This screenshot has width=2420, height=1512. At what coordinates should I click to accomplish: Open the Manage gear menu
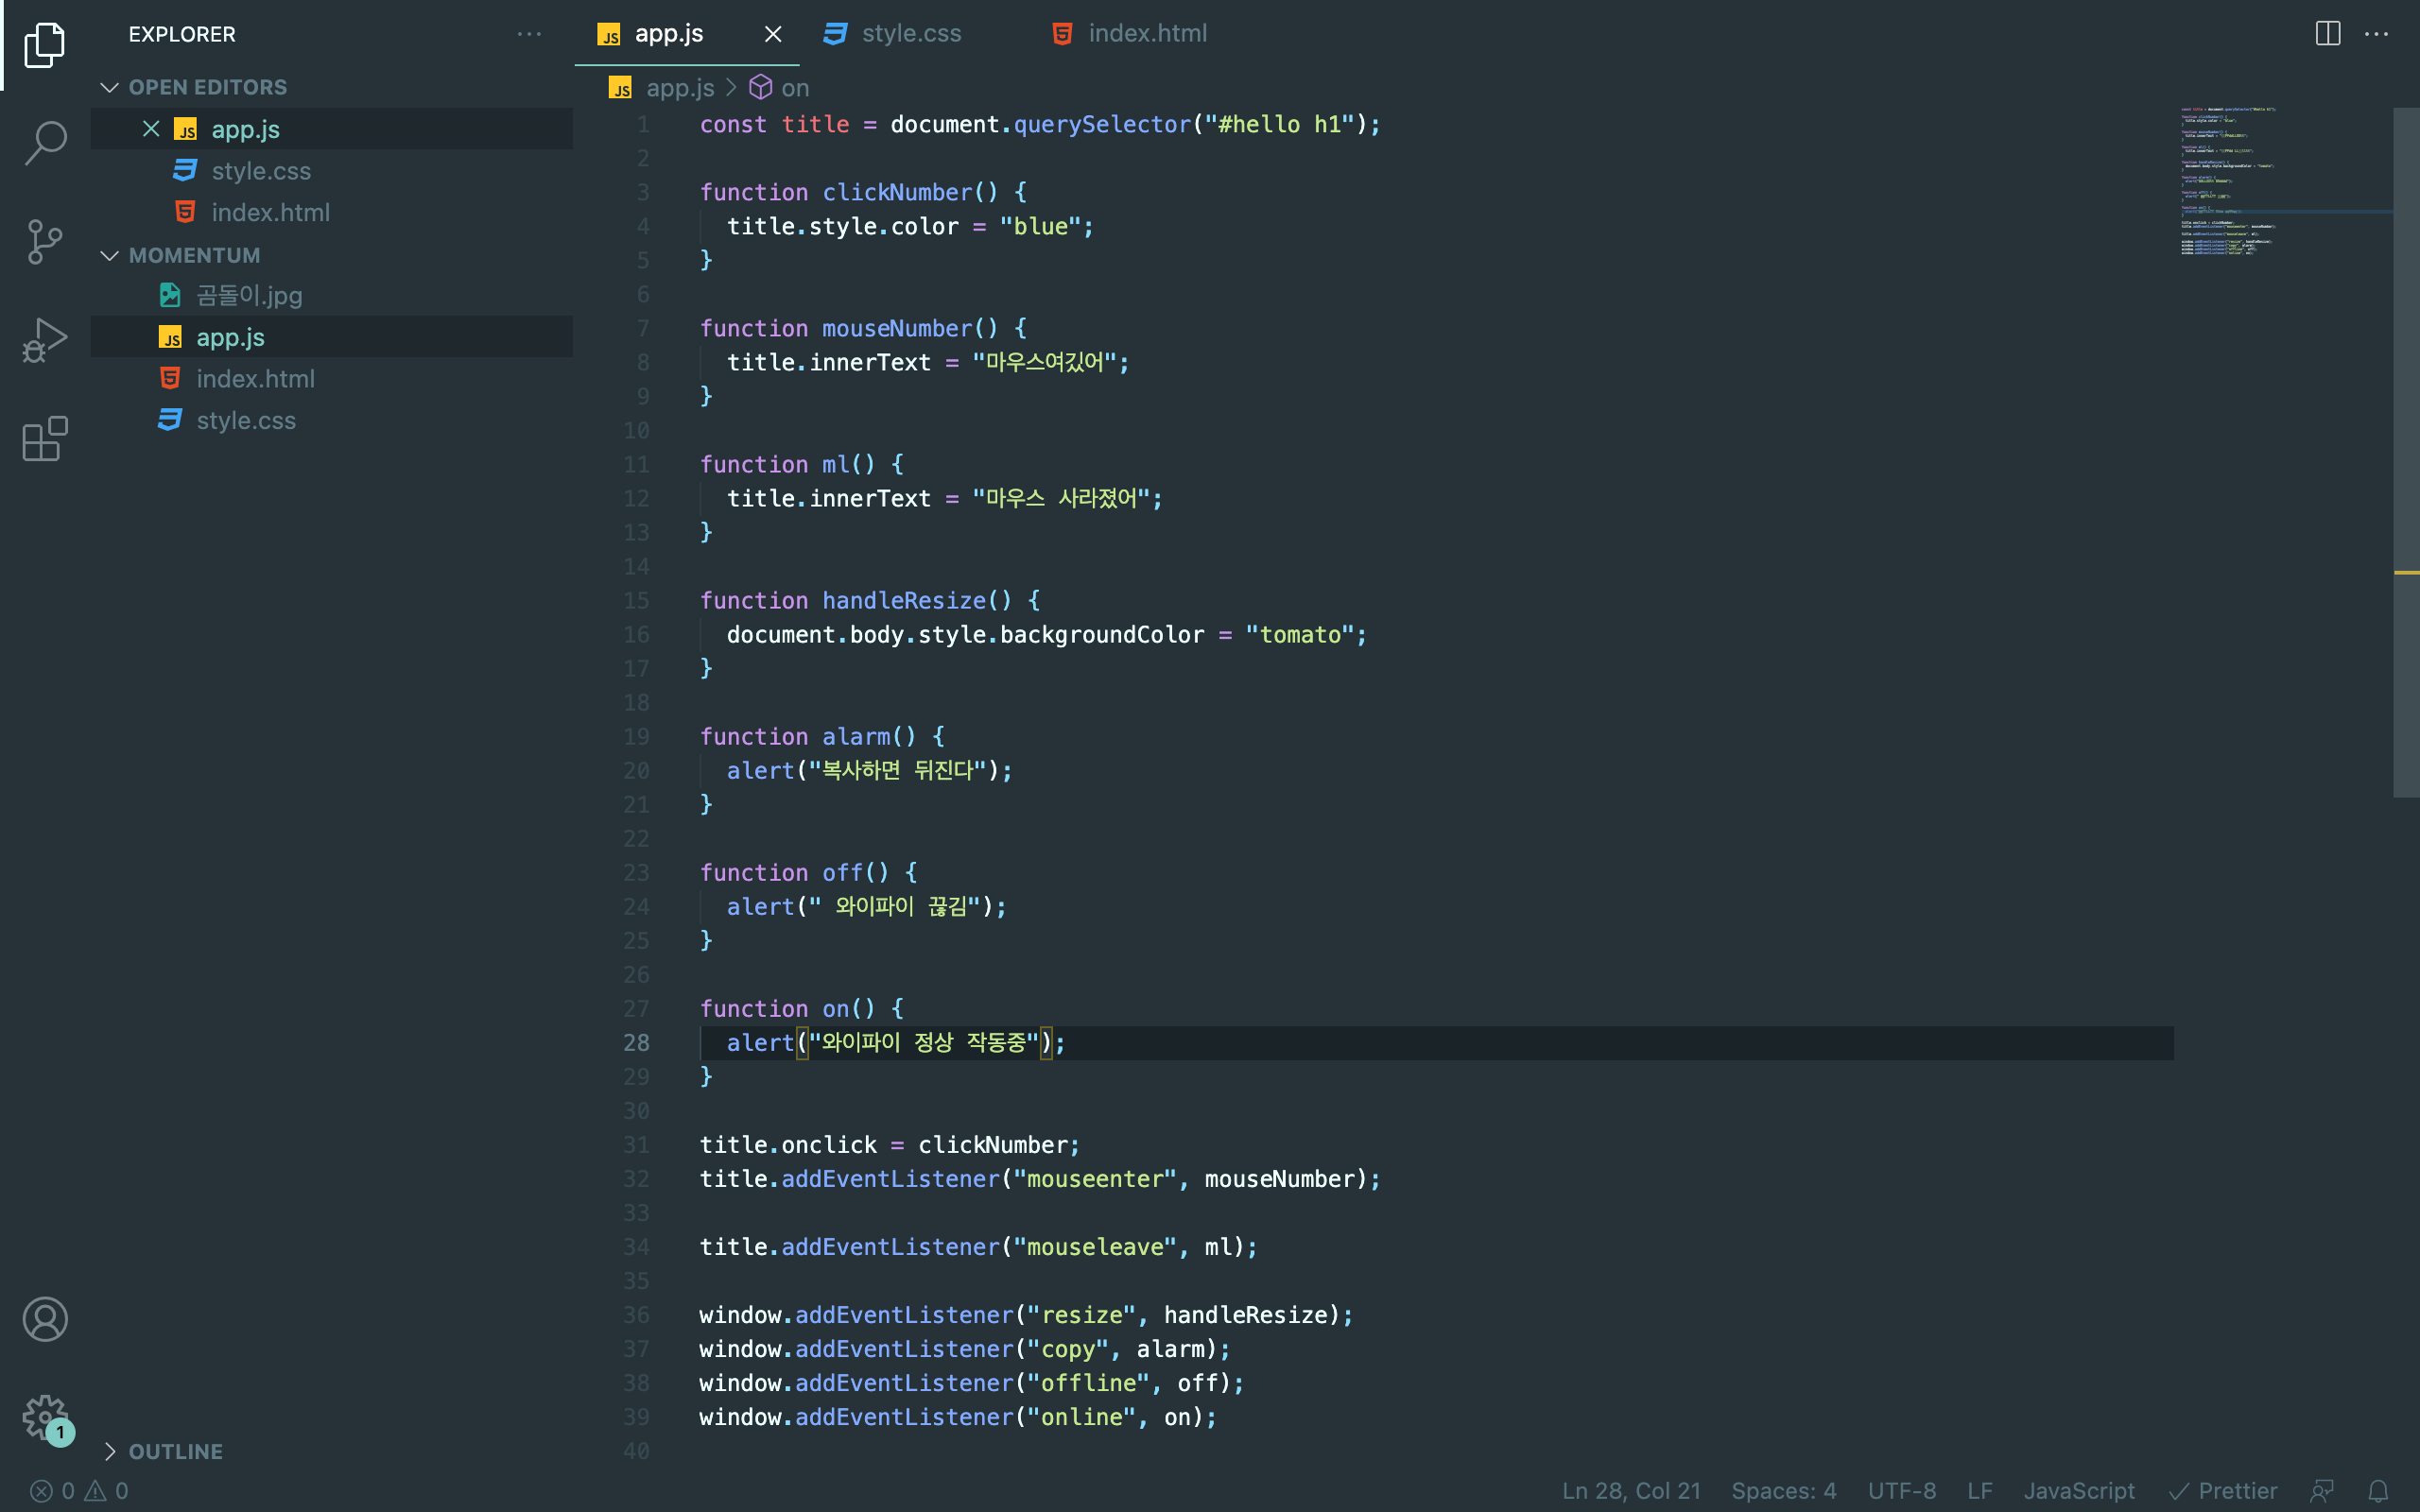[45, 1417]
